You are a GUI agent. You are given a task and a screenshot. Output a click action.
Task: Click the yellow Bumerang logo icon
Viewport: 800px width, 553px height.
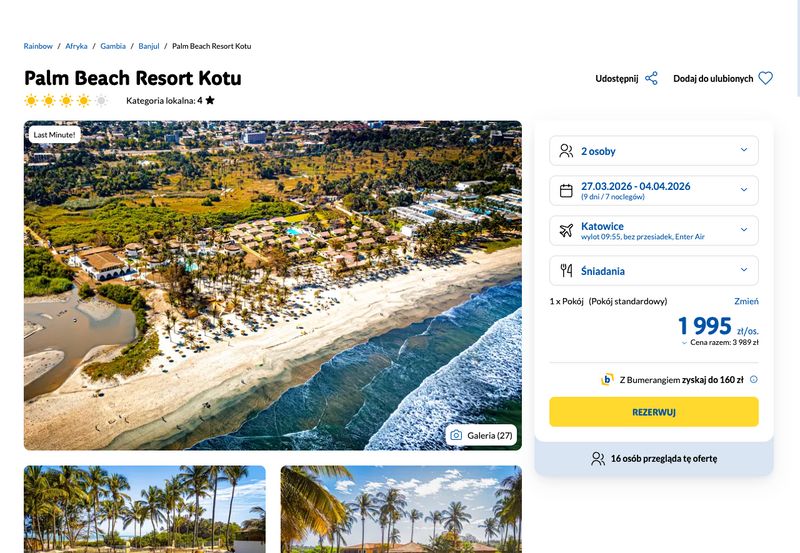click(607, 380)
